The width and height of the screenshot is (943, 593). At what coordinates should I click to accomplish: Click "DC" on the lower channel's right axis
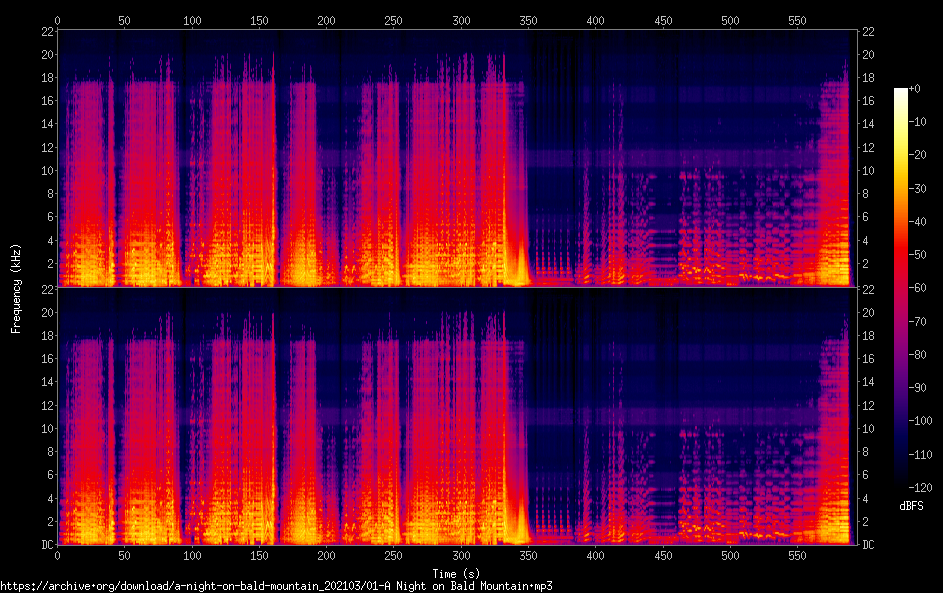point(868,544)
